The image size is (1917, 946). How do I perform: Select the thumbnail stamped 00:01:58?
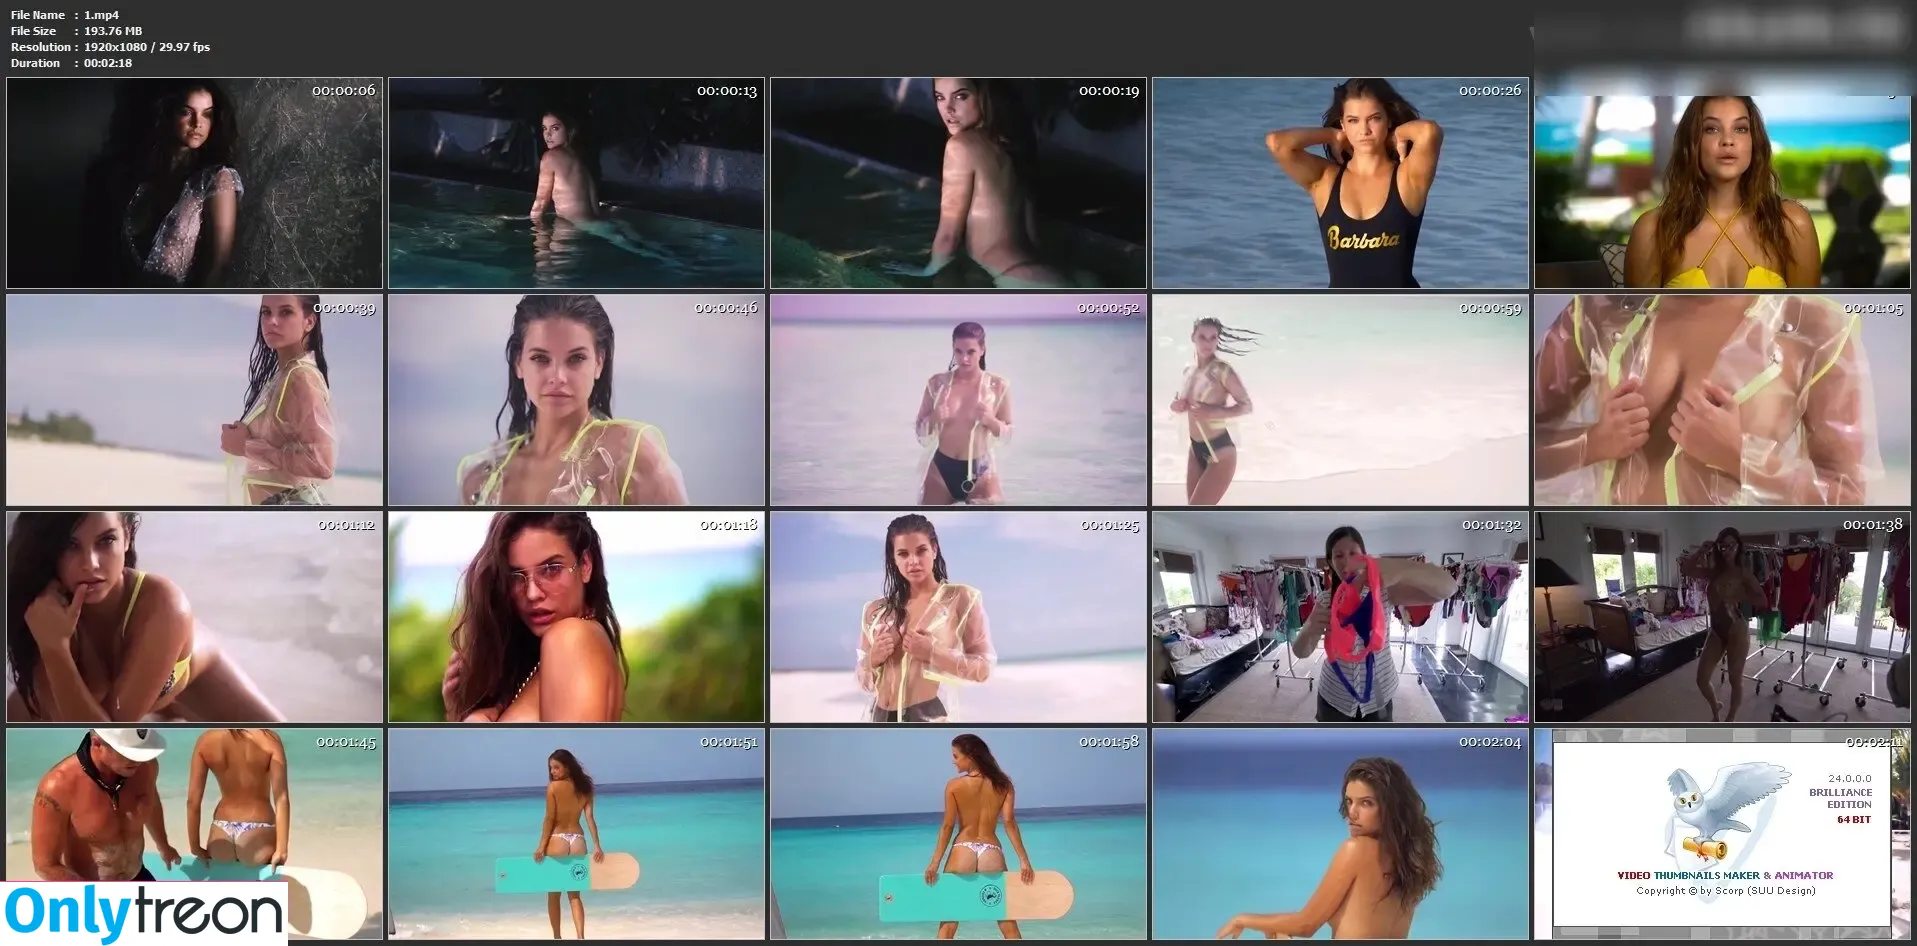[958, 834]
